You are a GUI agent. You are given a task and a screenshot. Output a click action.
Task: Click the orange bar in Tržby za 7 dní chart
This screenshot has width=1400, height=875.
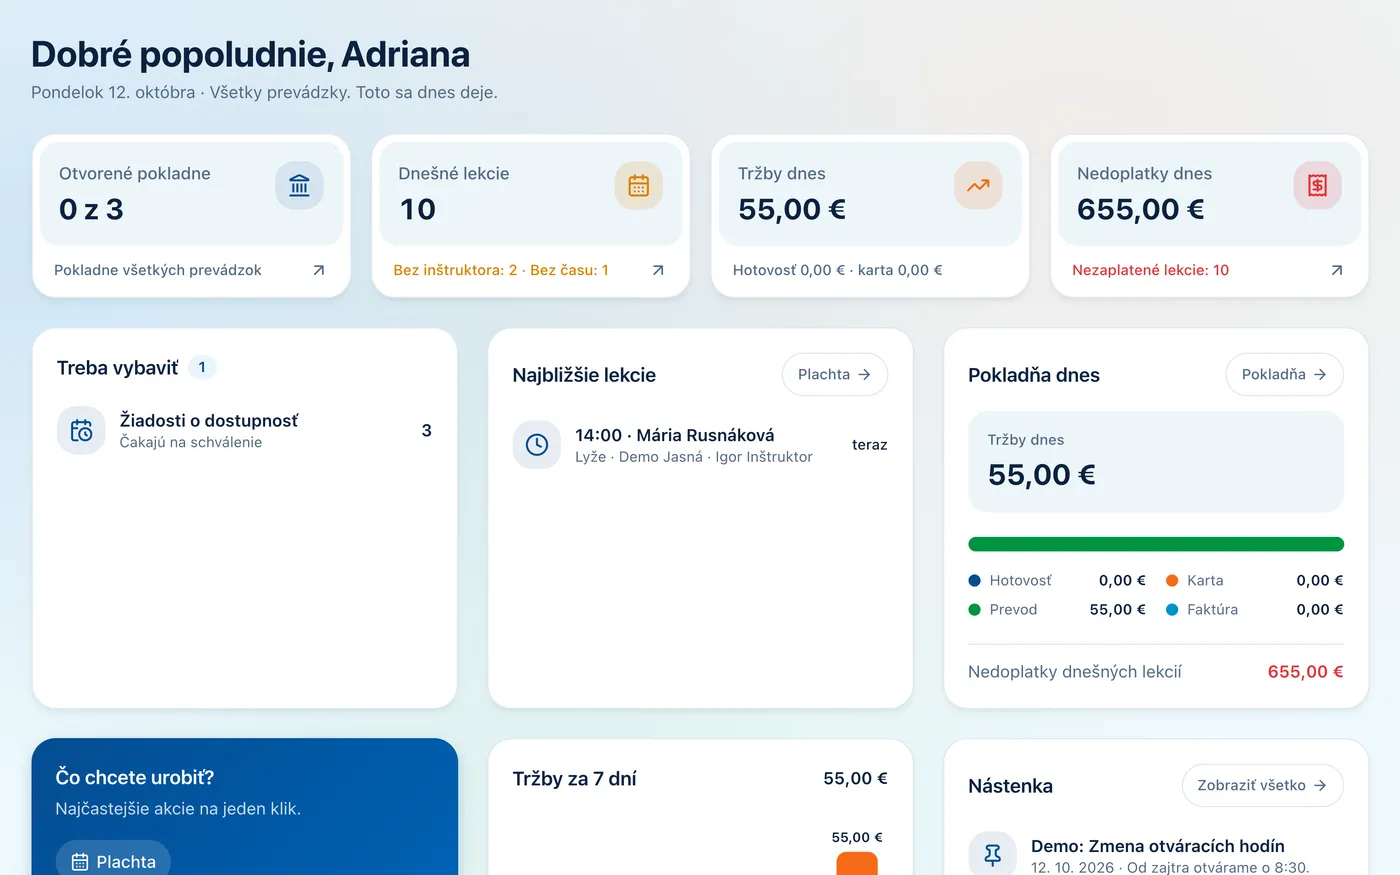[857, 863]
